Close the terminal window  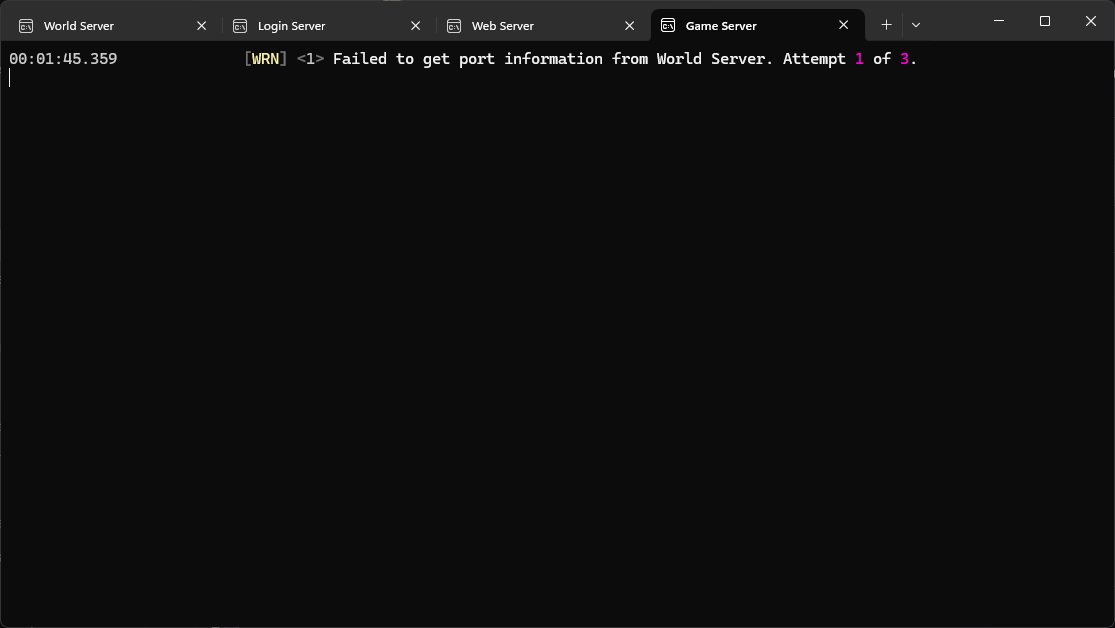pyautogui.click(x=1091, y=21)
